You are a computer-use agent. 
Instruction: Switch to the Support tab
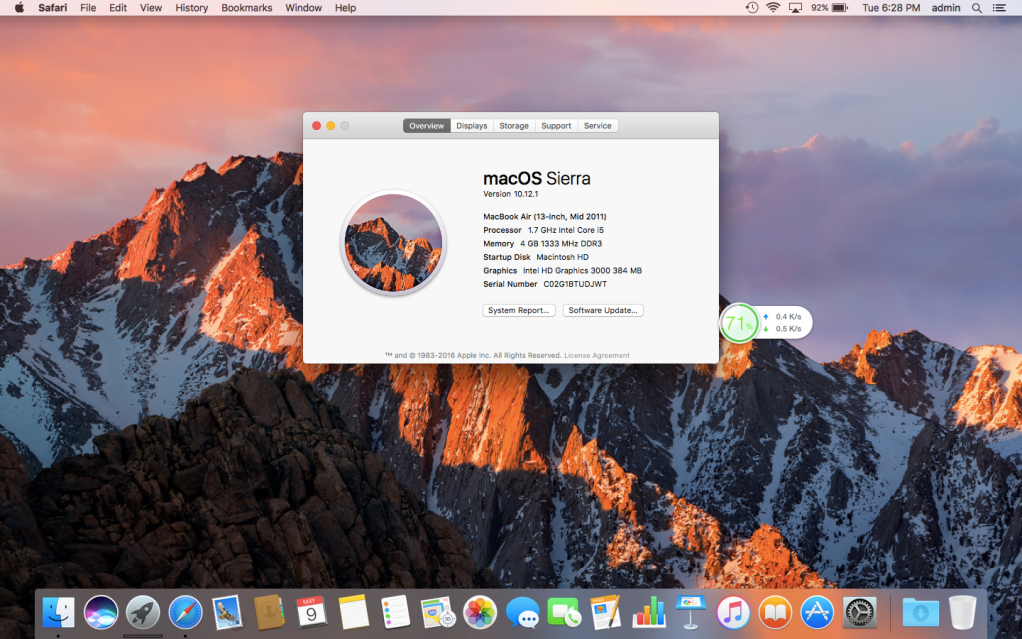click(556, 126)
